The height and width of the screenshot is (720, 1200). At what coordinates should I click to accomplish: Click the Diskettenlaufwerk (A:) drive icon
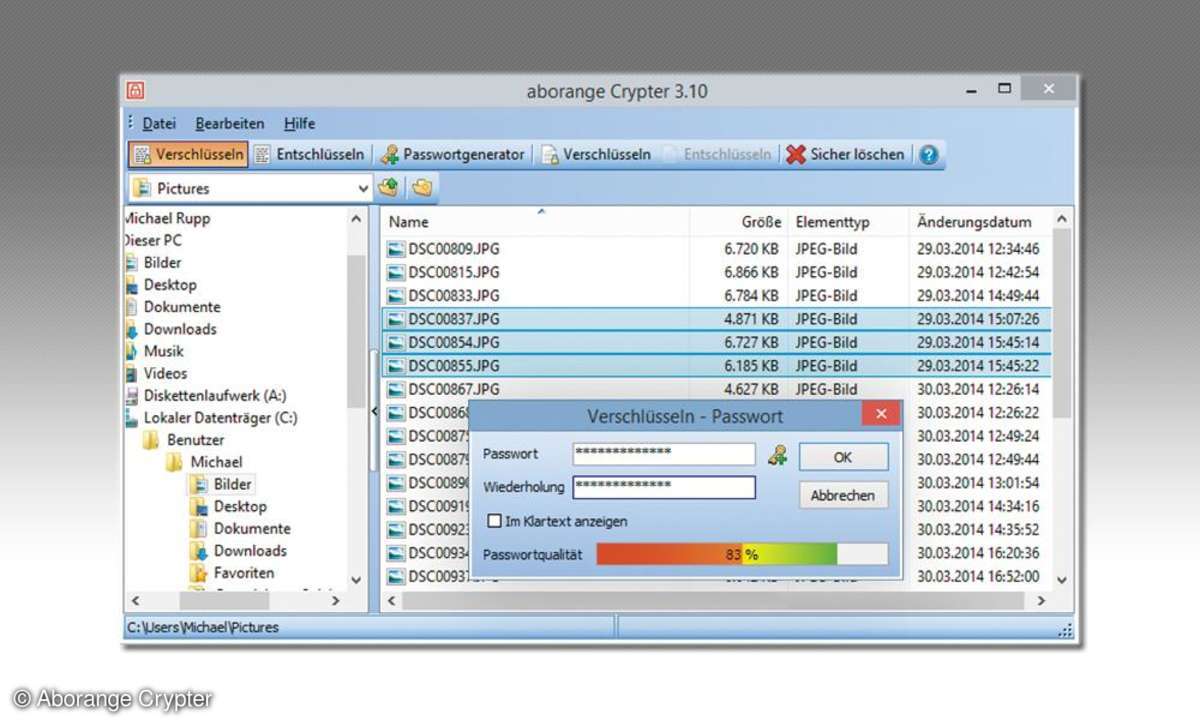coord(132,395)
